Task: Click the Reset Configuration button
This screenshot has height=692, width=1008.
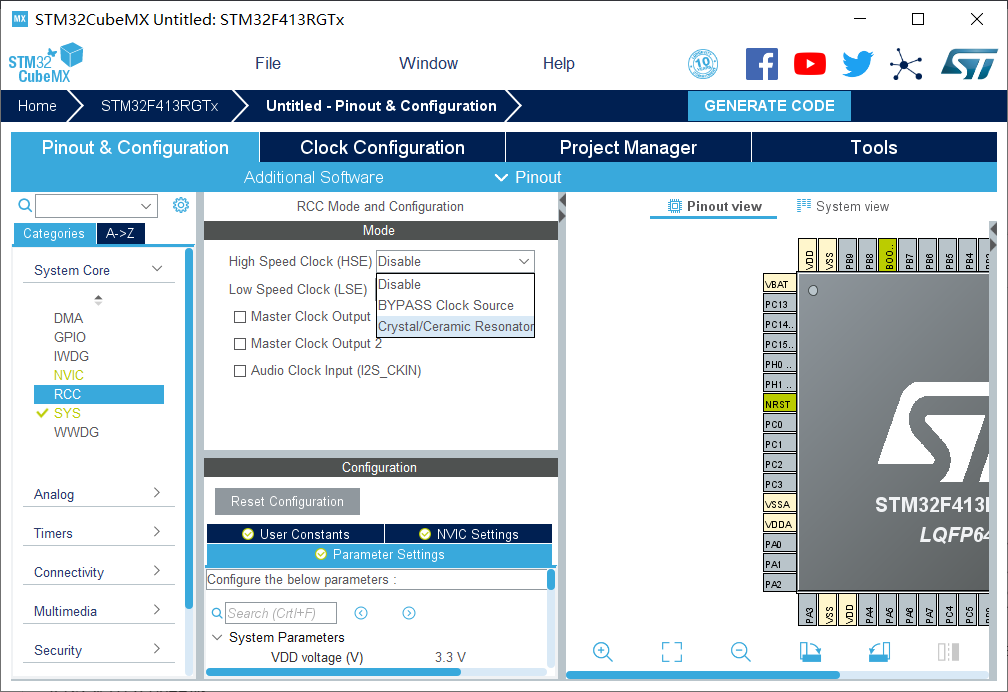Action: coord(287,501)
